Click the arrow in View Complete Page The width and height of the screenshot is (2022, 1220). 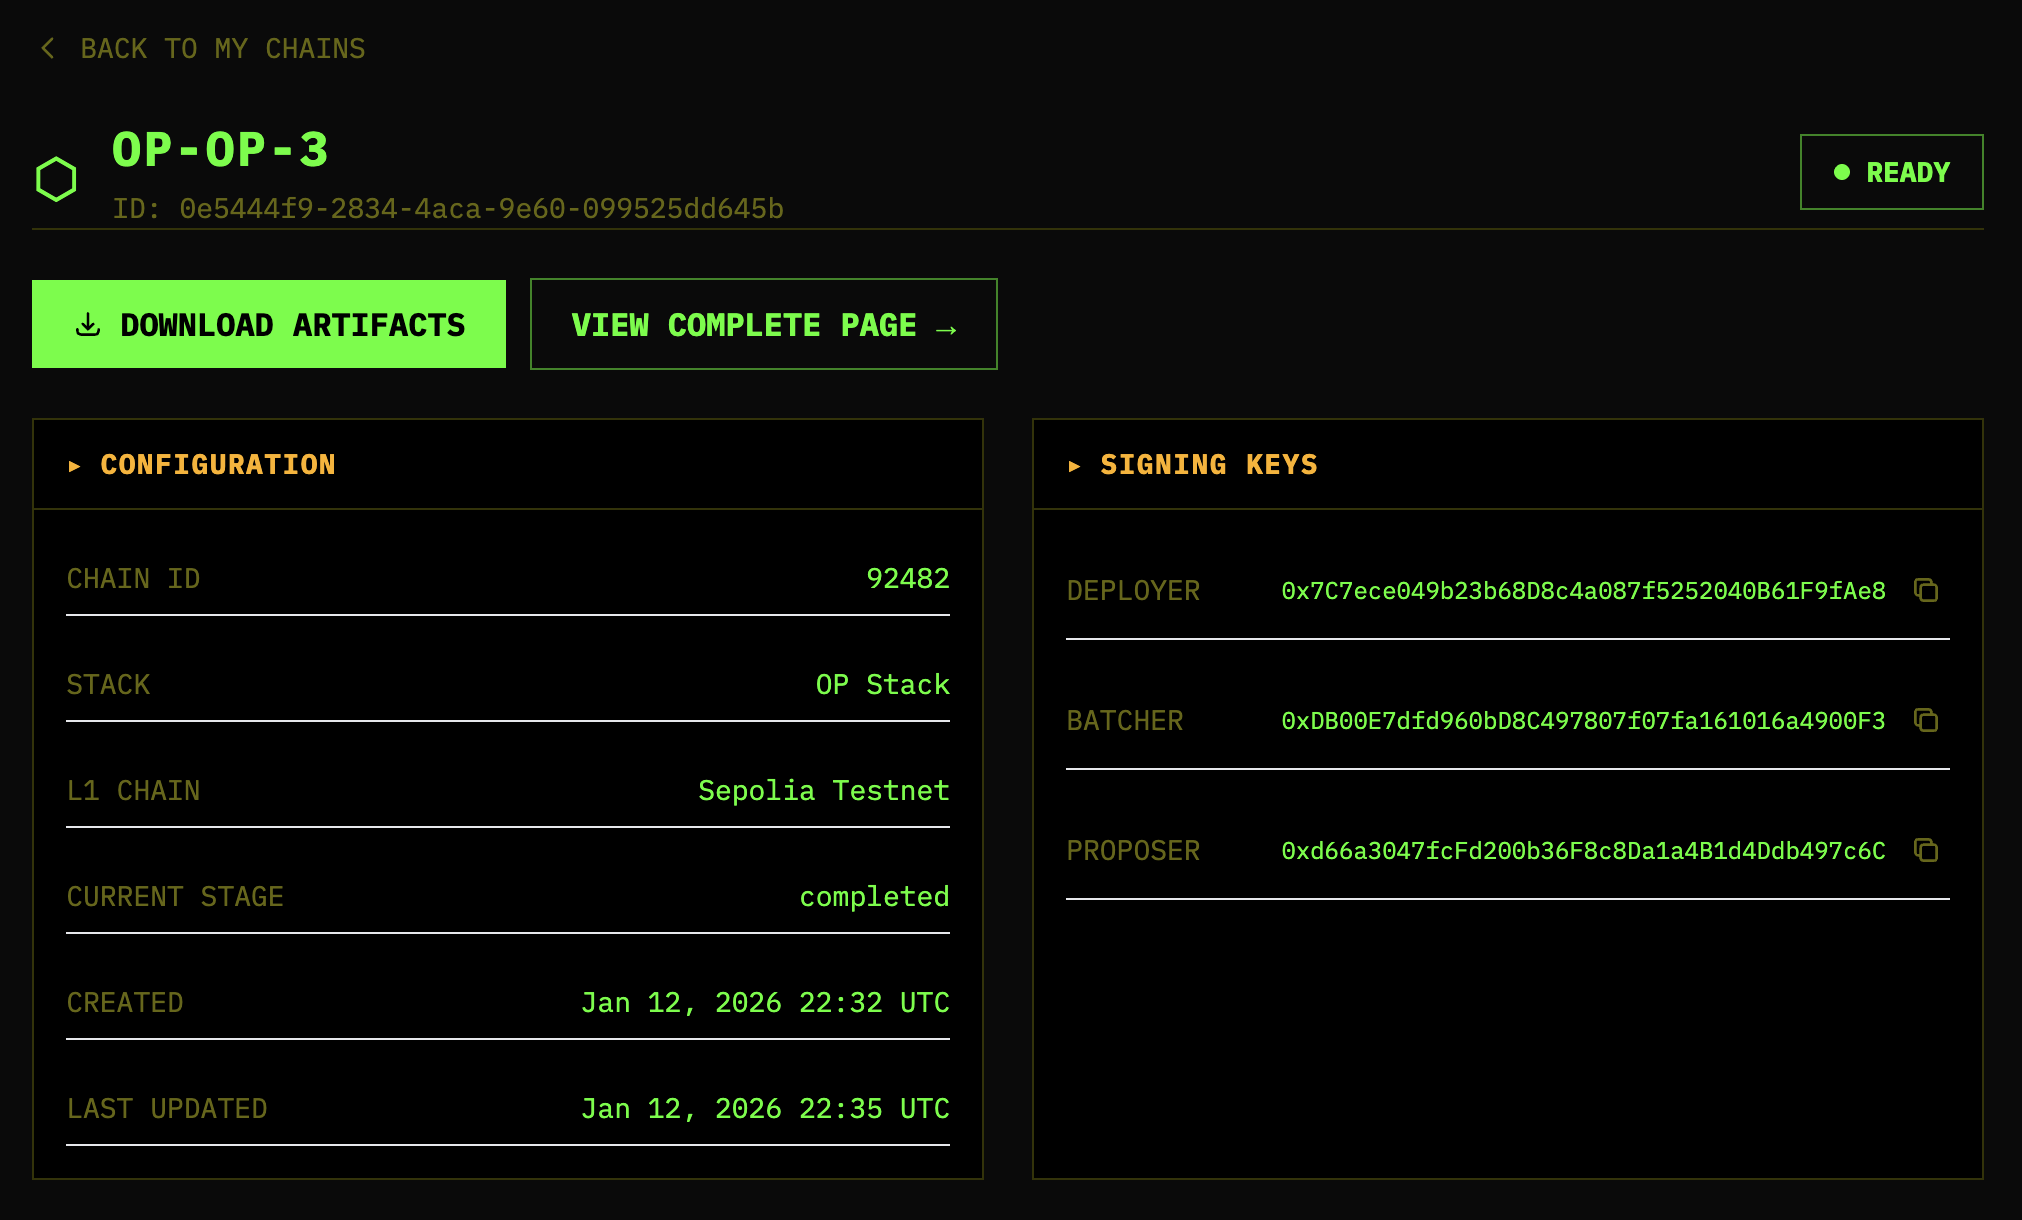click(946, 328)
